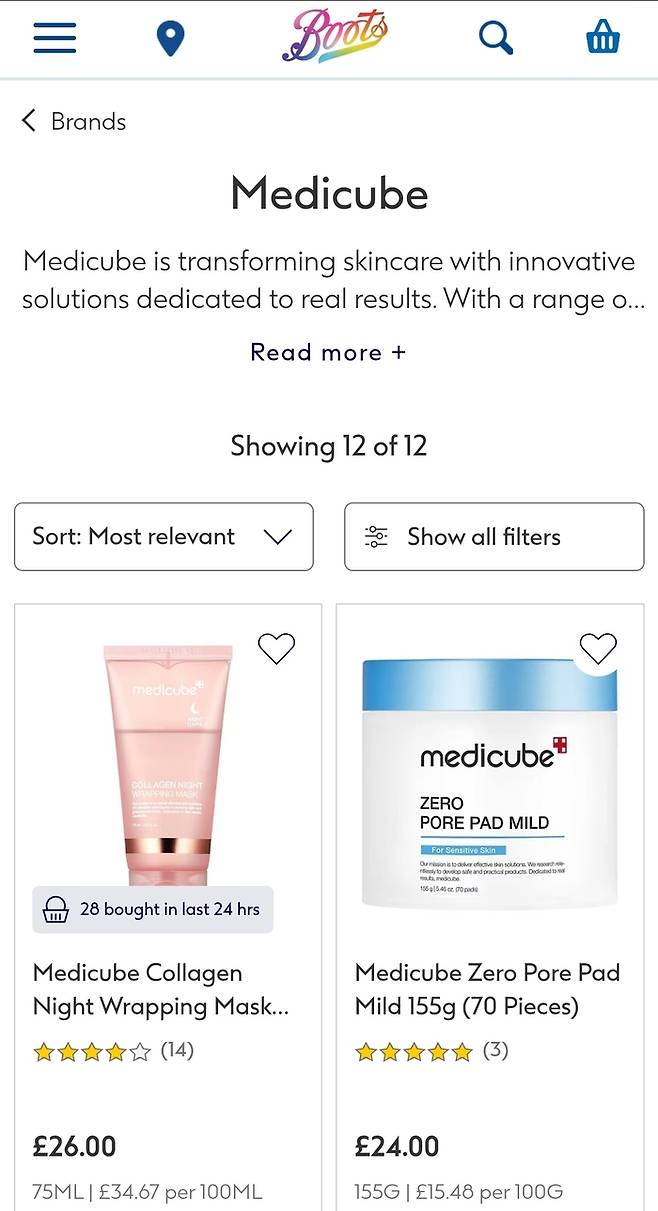This screenshot has height=1211, width=658.
Task: Click the filters sliders icon
Action: 376,537
